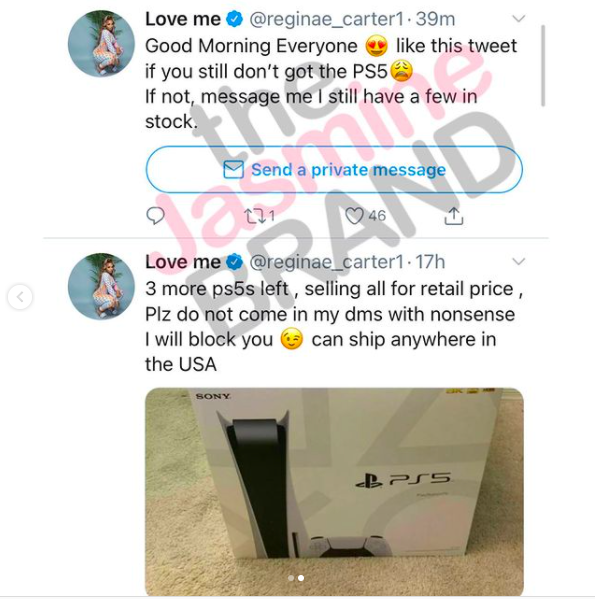
Task: Retweet the Good Morning Everyone tweet
Action: pyautogui.click(x=254, y=216)
